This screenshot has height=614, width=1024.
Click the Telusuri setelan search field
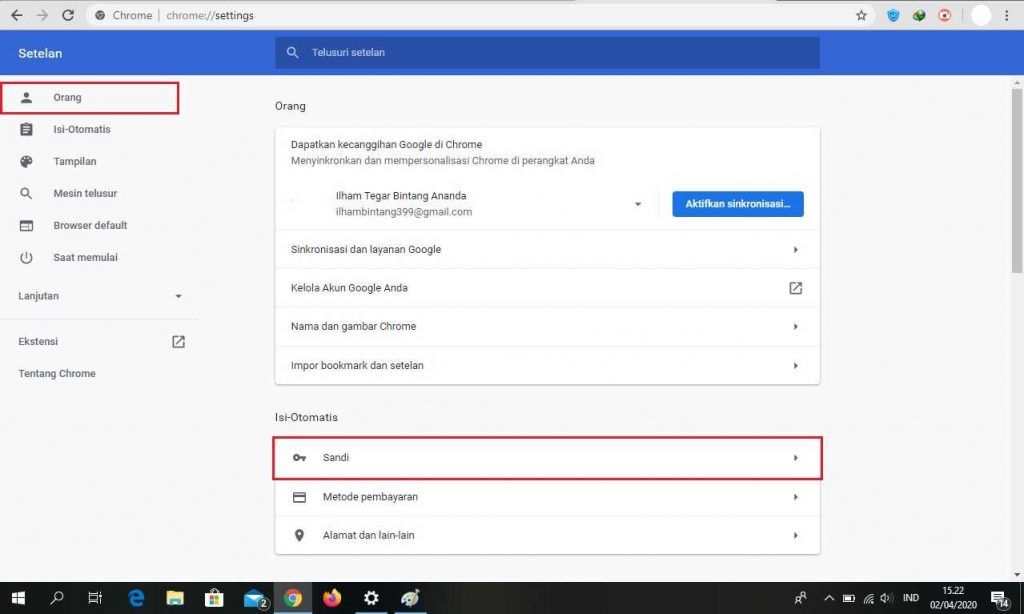pos(547,52)
